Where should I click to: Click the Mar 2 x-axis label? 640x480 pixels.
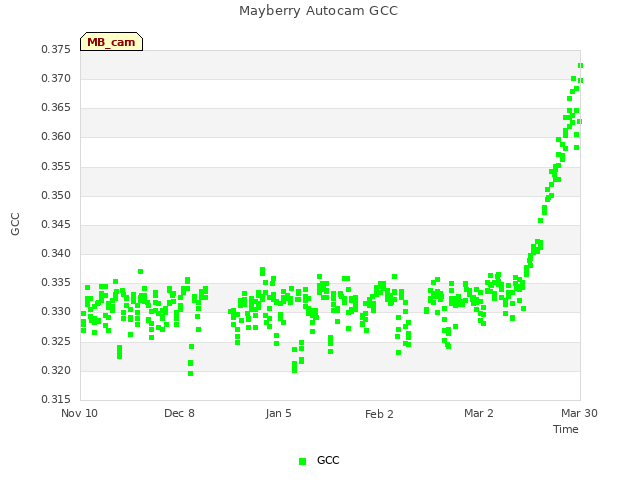(x=479, y=413)
